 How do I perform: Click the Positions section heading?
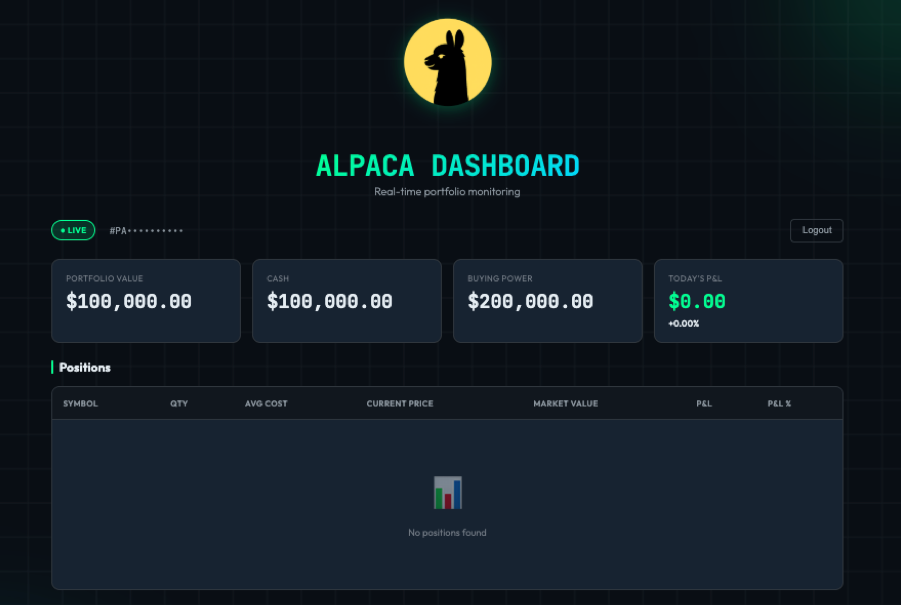coord(84,367)
